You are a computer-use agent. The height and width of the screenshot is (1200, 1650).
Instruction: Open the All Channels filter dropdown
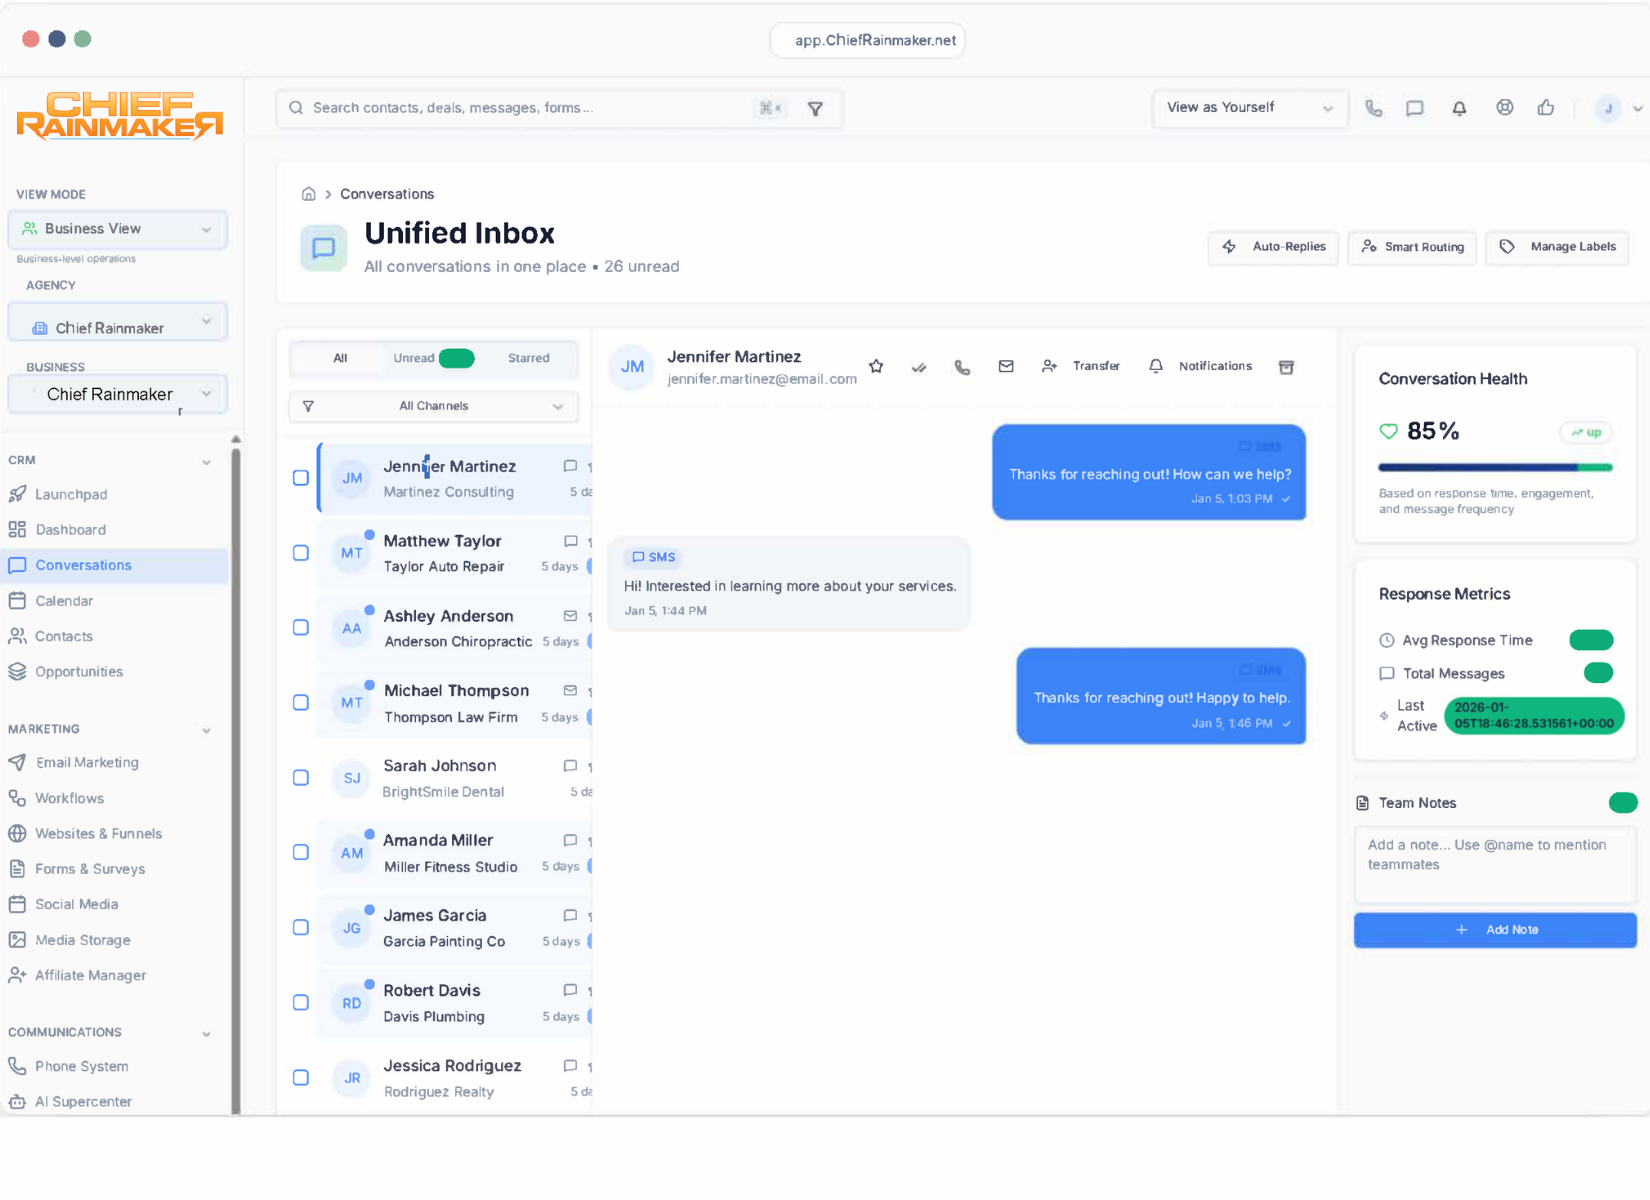tap(433, 407)
